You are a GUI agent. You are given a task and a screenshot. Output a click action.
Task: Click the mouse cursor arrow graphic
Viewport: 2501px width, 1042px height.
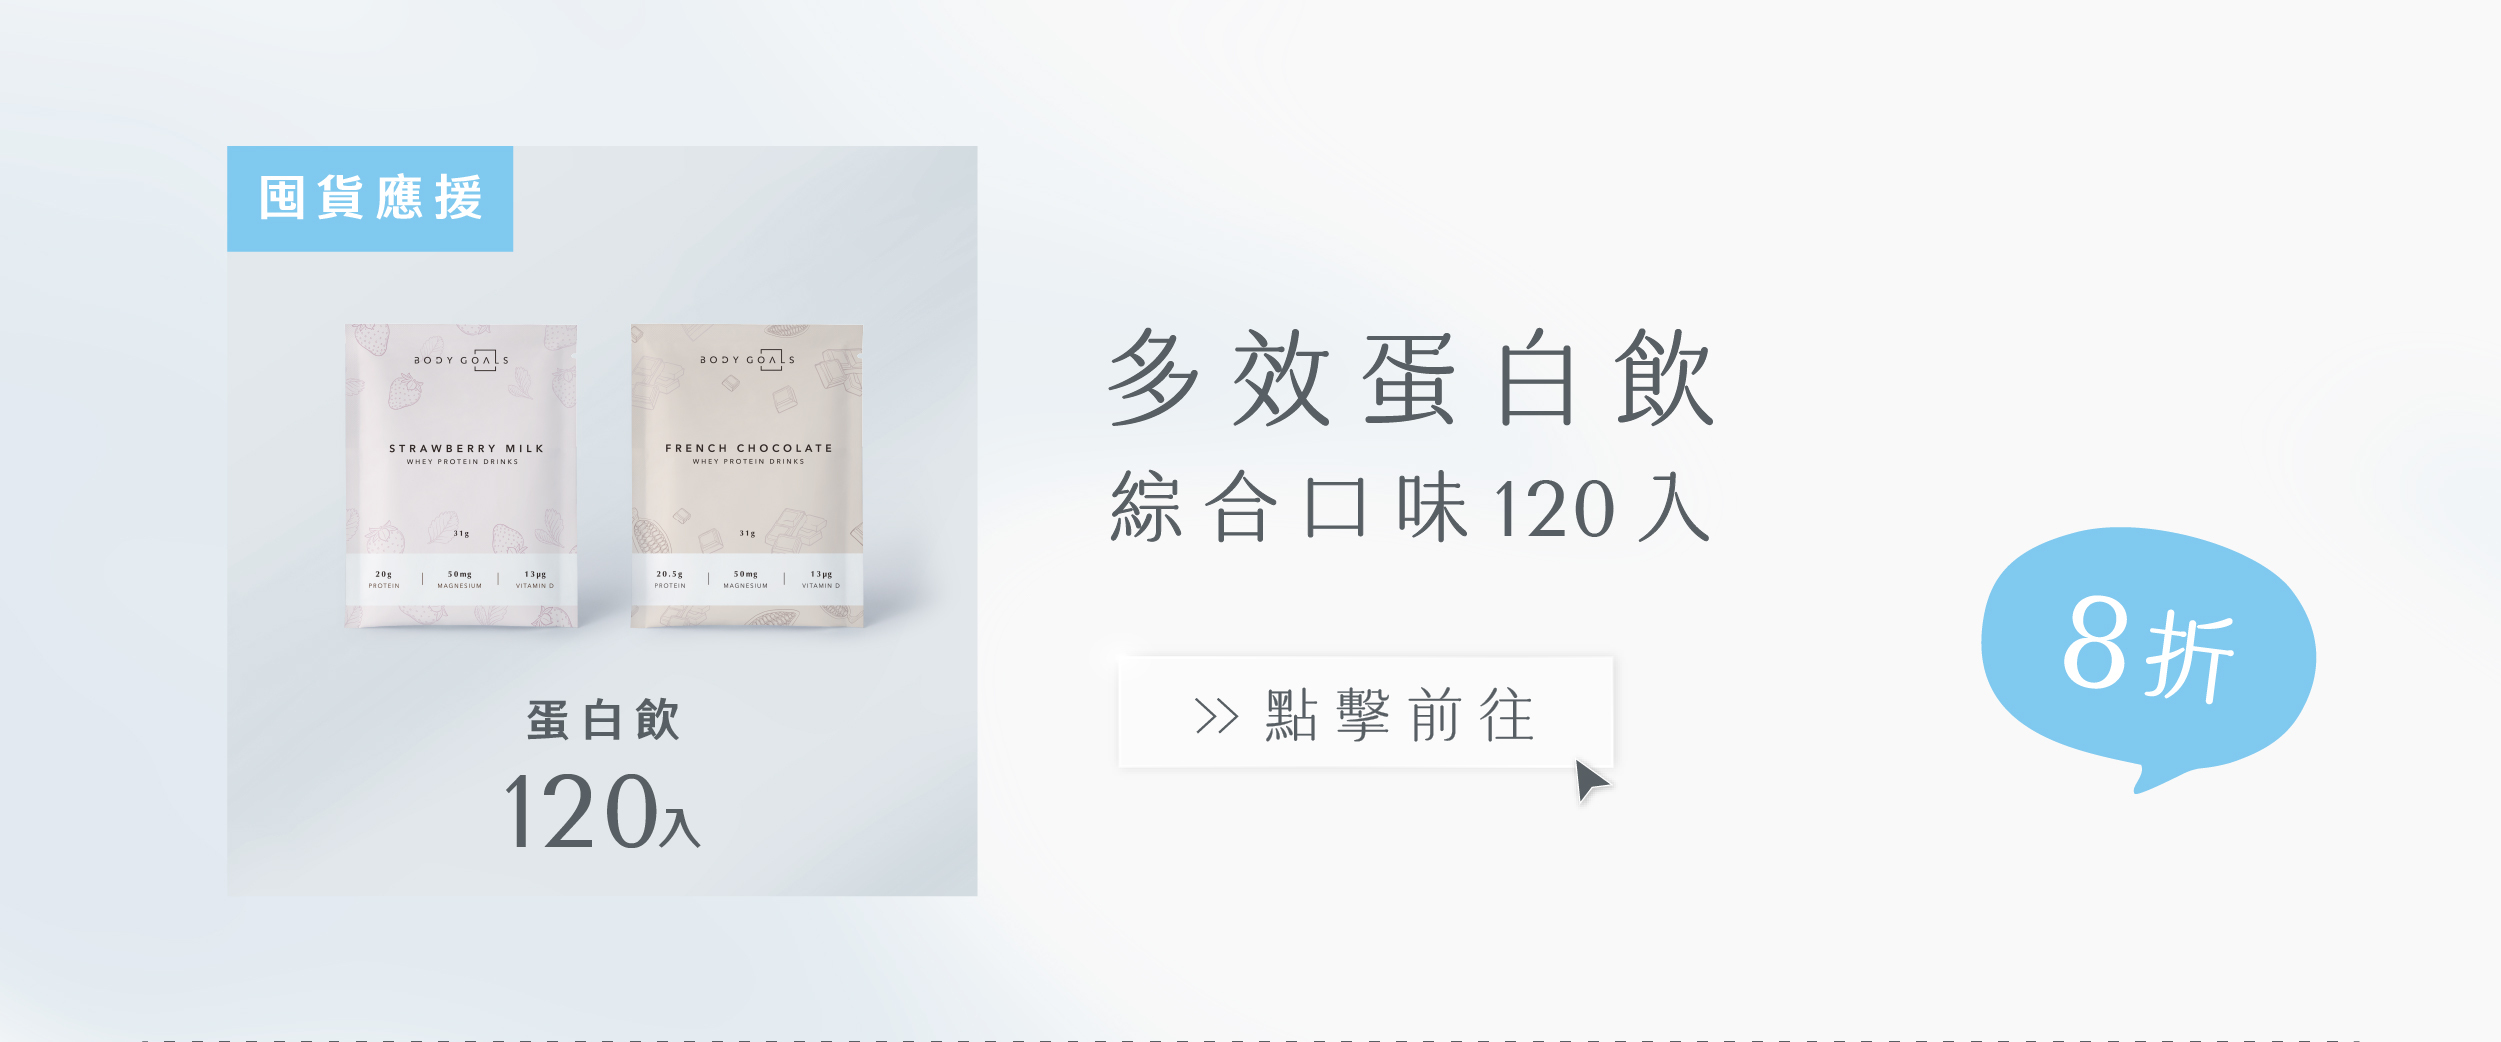point(1591,781)
